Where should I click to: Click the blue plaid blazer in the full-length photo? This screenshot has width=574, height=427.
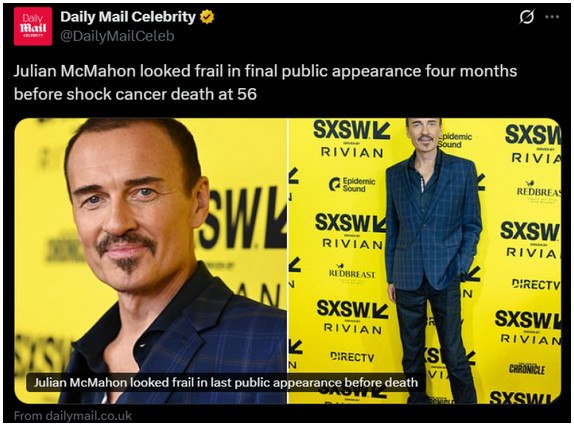(x=433, y=219)
